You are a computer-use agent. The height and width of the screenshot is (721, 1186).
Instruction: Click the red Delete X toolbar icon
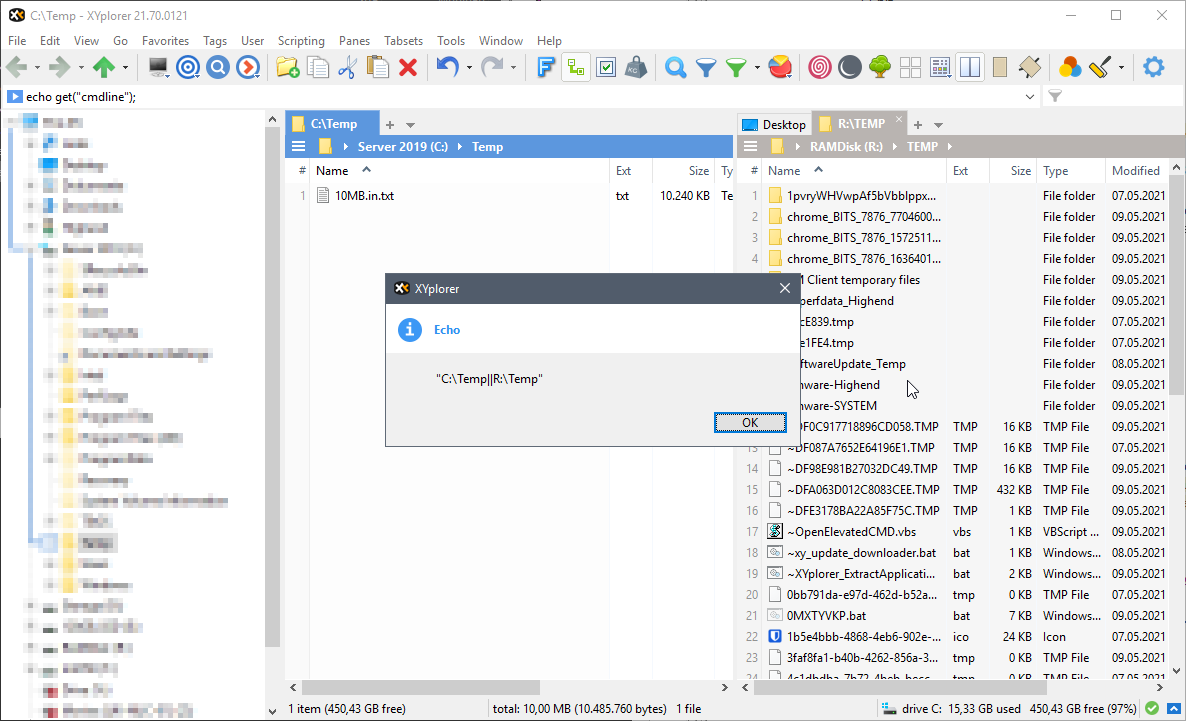click(408, 67)
